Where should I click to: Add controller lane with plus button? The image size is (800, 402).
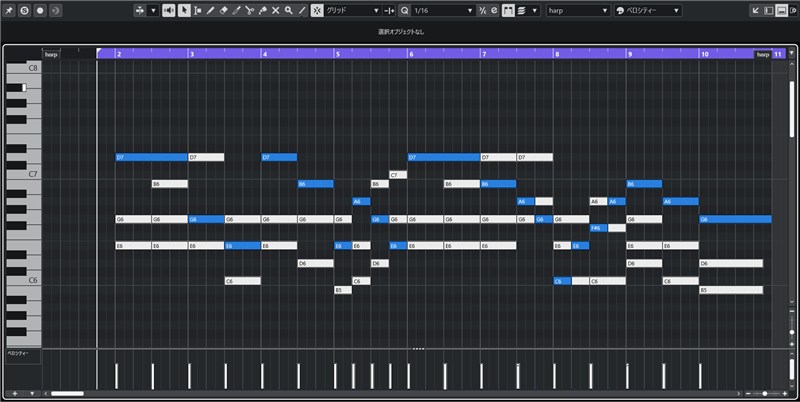(15, 393)
